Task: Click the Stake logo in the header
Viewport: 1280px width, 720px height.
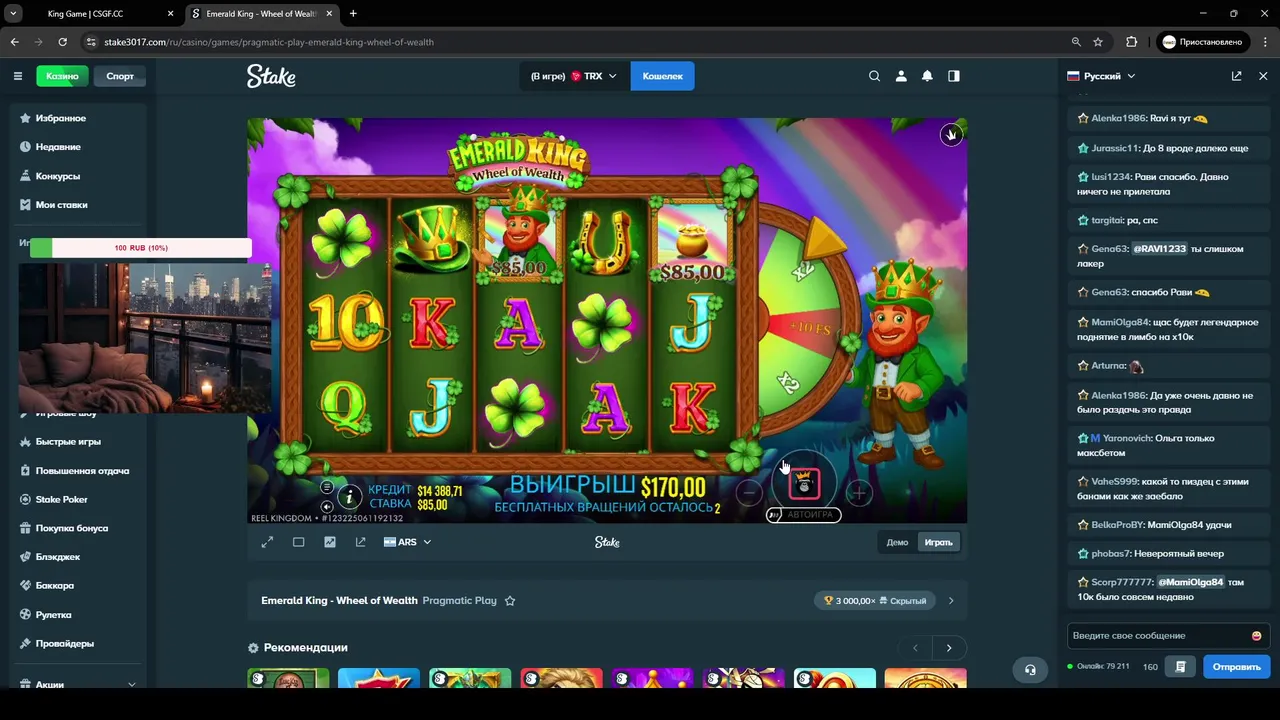Action: tap(271, 76)
